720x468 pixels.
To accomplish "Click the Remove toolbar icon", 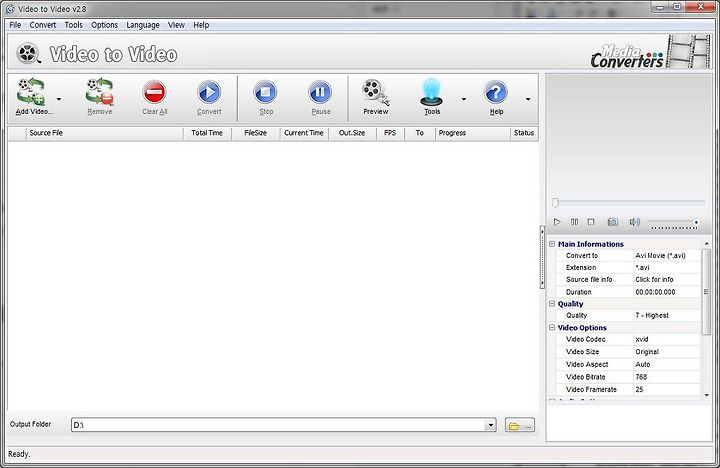I will pos(100,92).
